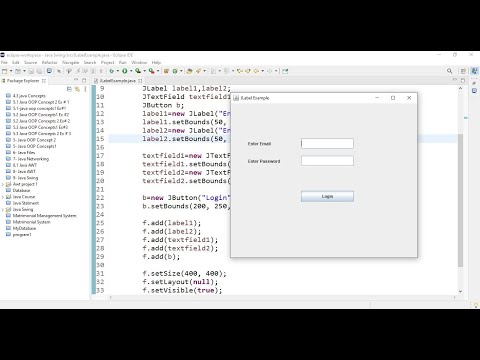480x360 pixels.
Task: Click the Save toolbar icon
Action: click(31, 71)
